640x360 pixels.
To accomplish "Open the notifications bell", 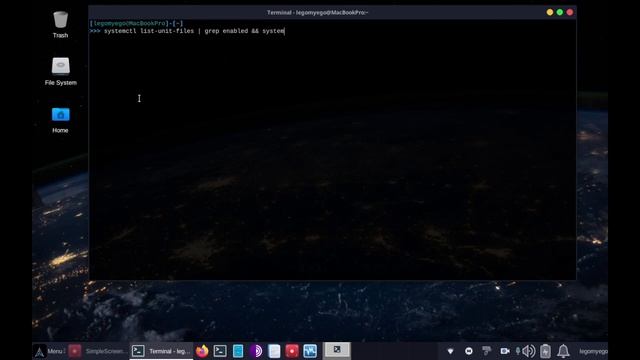I will pos(563,351).
